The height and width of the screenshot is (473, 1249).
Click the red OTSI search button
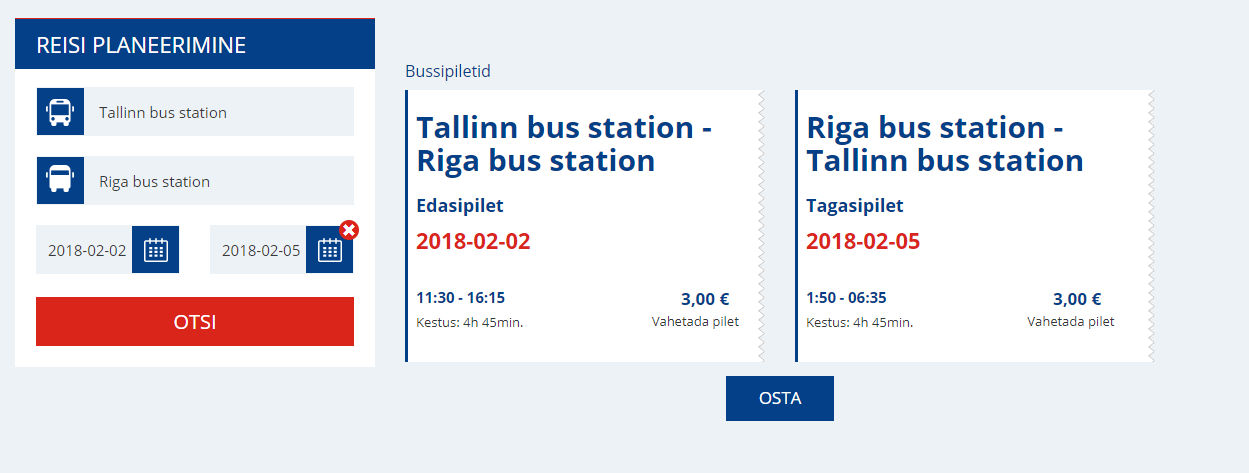pyautogui.click(x=195, y=322)
